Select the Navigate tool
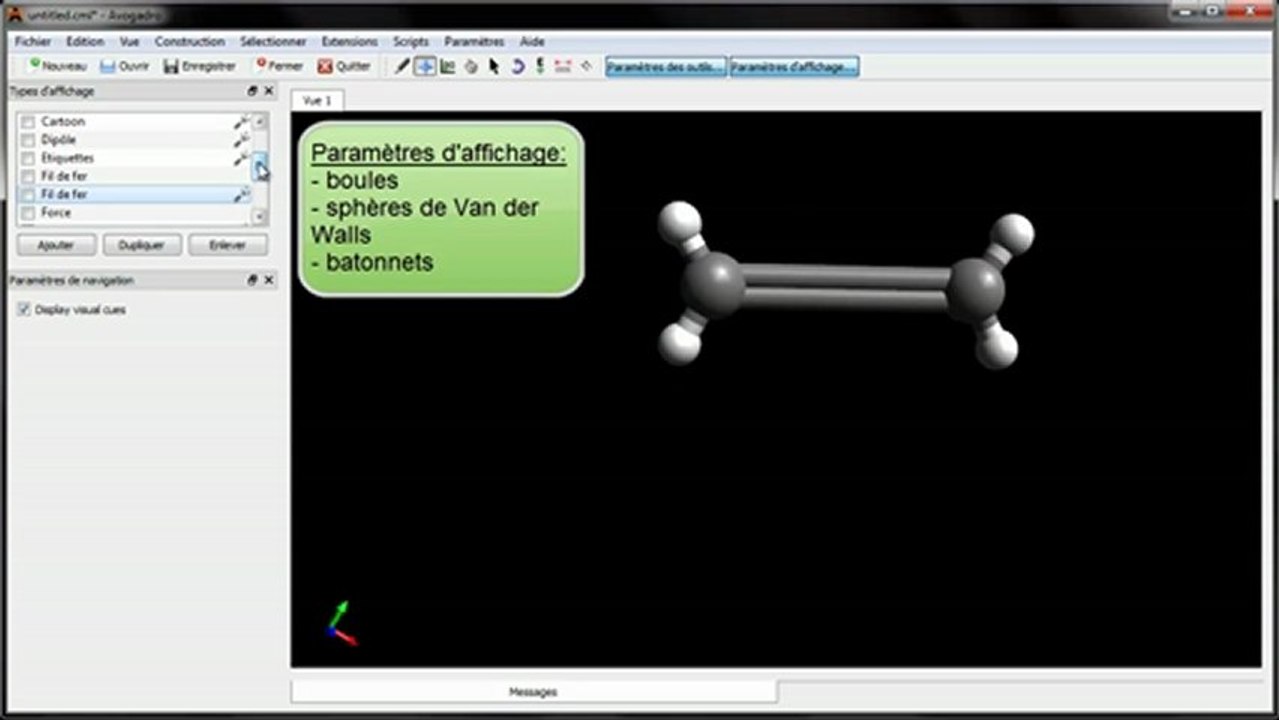The height and width of the screenshot is (720, 1279). pos(425,66)
